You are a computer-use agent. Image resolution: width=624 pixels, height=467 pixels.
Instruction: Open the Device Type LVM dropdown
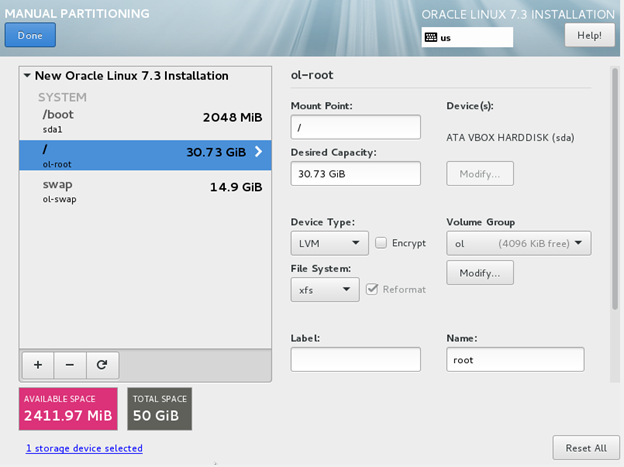[330, 243]
